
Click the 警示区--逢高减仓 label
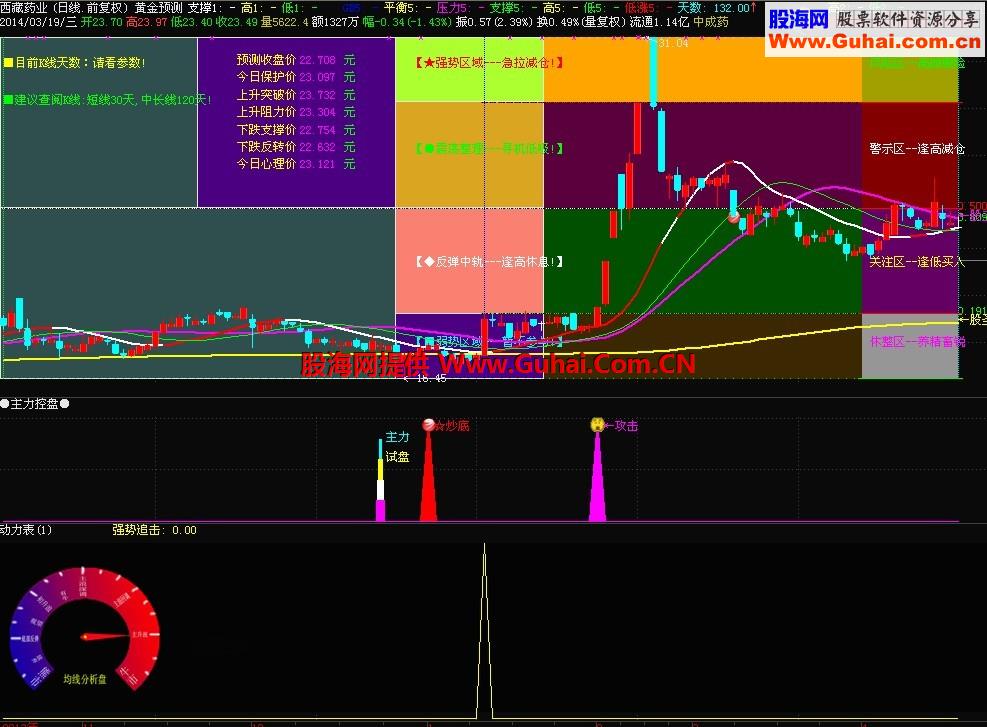916,149
